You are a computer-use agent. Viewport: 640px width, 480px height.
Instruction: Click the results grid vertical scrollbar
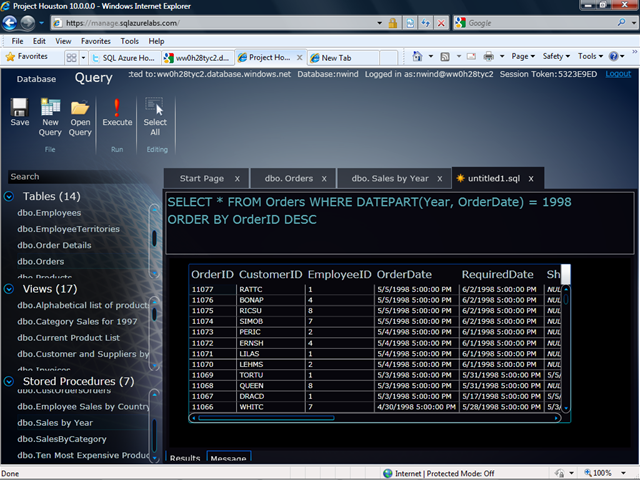coord(566,348)
